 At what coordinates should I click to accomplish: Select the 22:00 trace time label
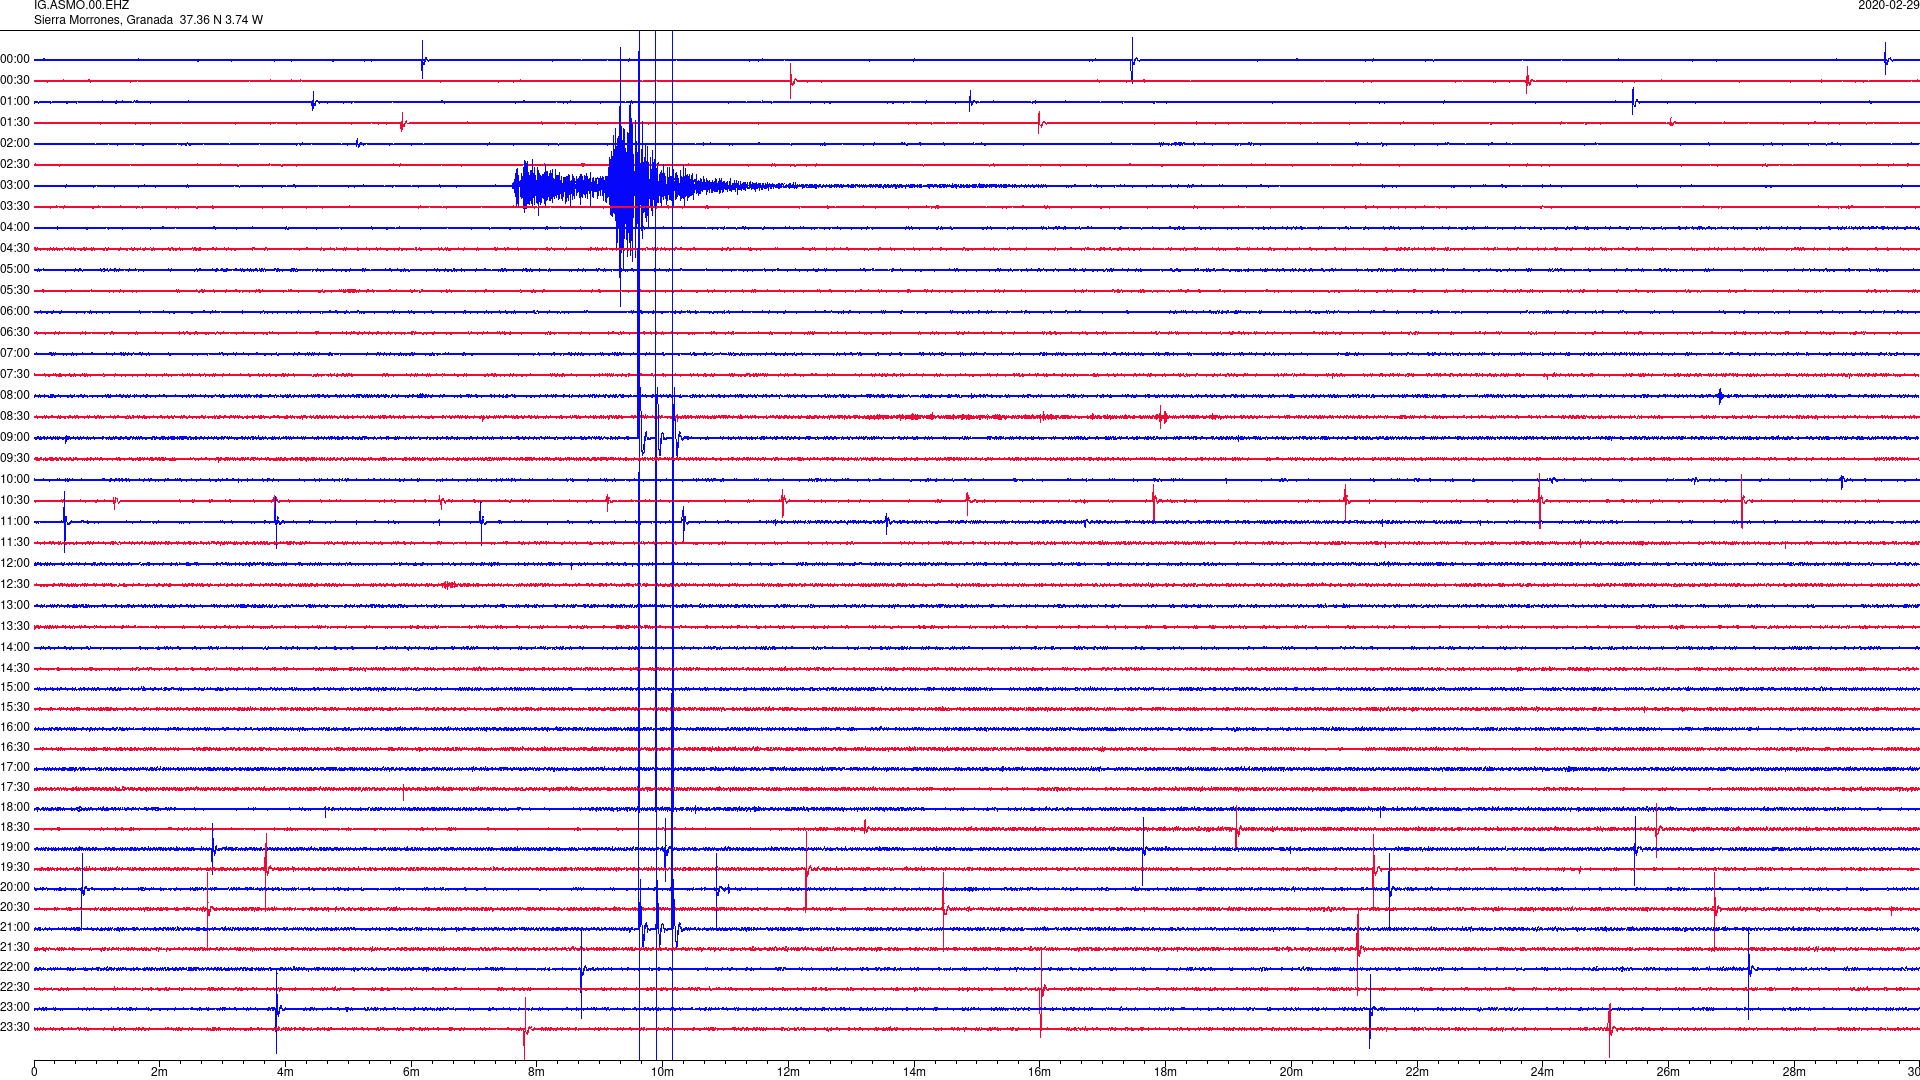pyautogui.click(x=15, y=968)
